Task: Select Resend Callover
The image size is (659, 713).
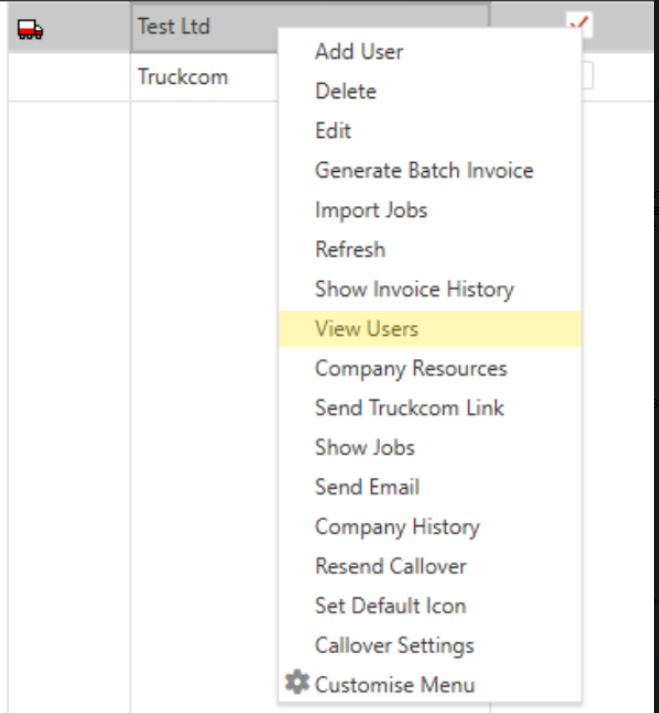Action: click(x=390, y=566)
